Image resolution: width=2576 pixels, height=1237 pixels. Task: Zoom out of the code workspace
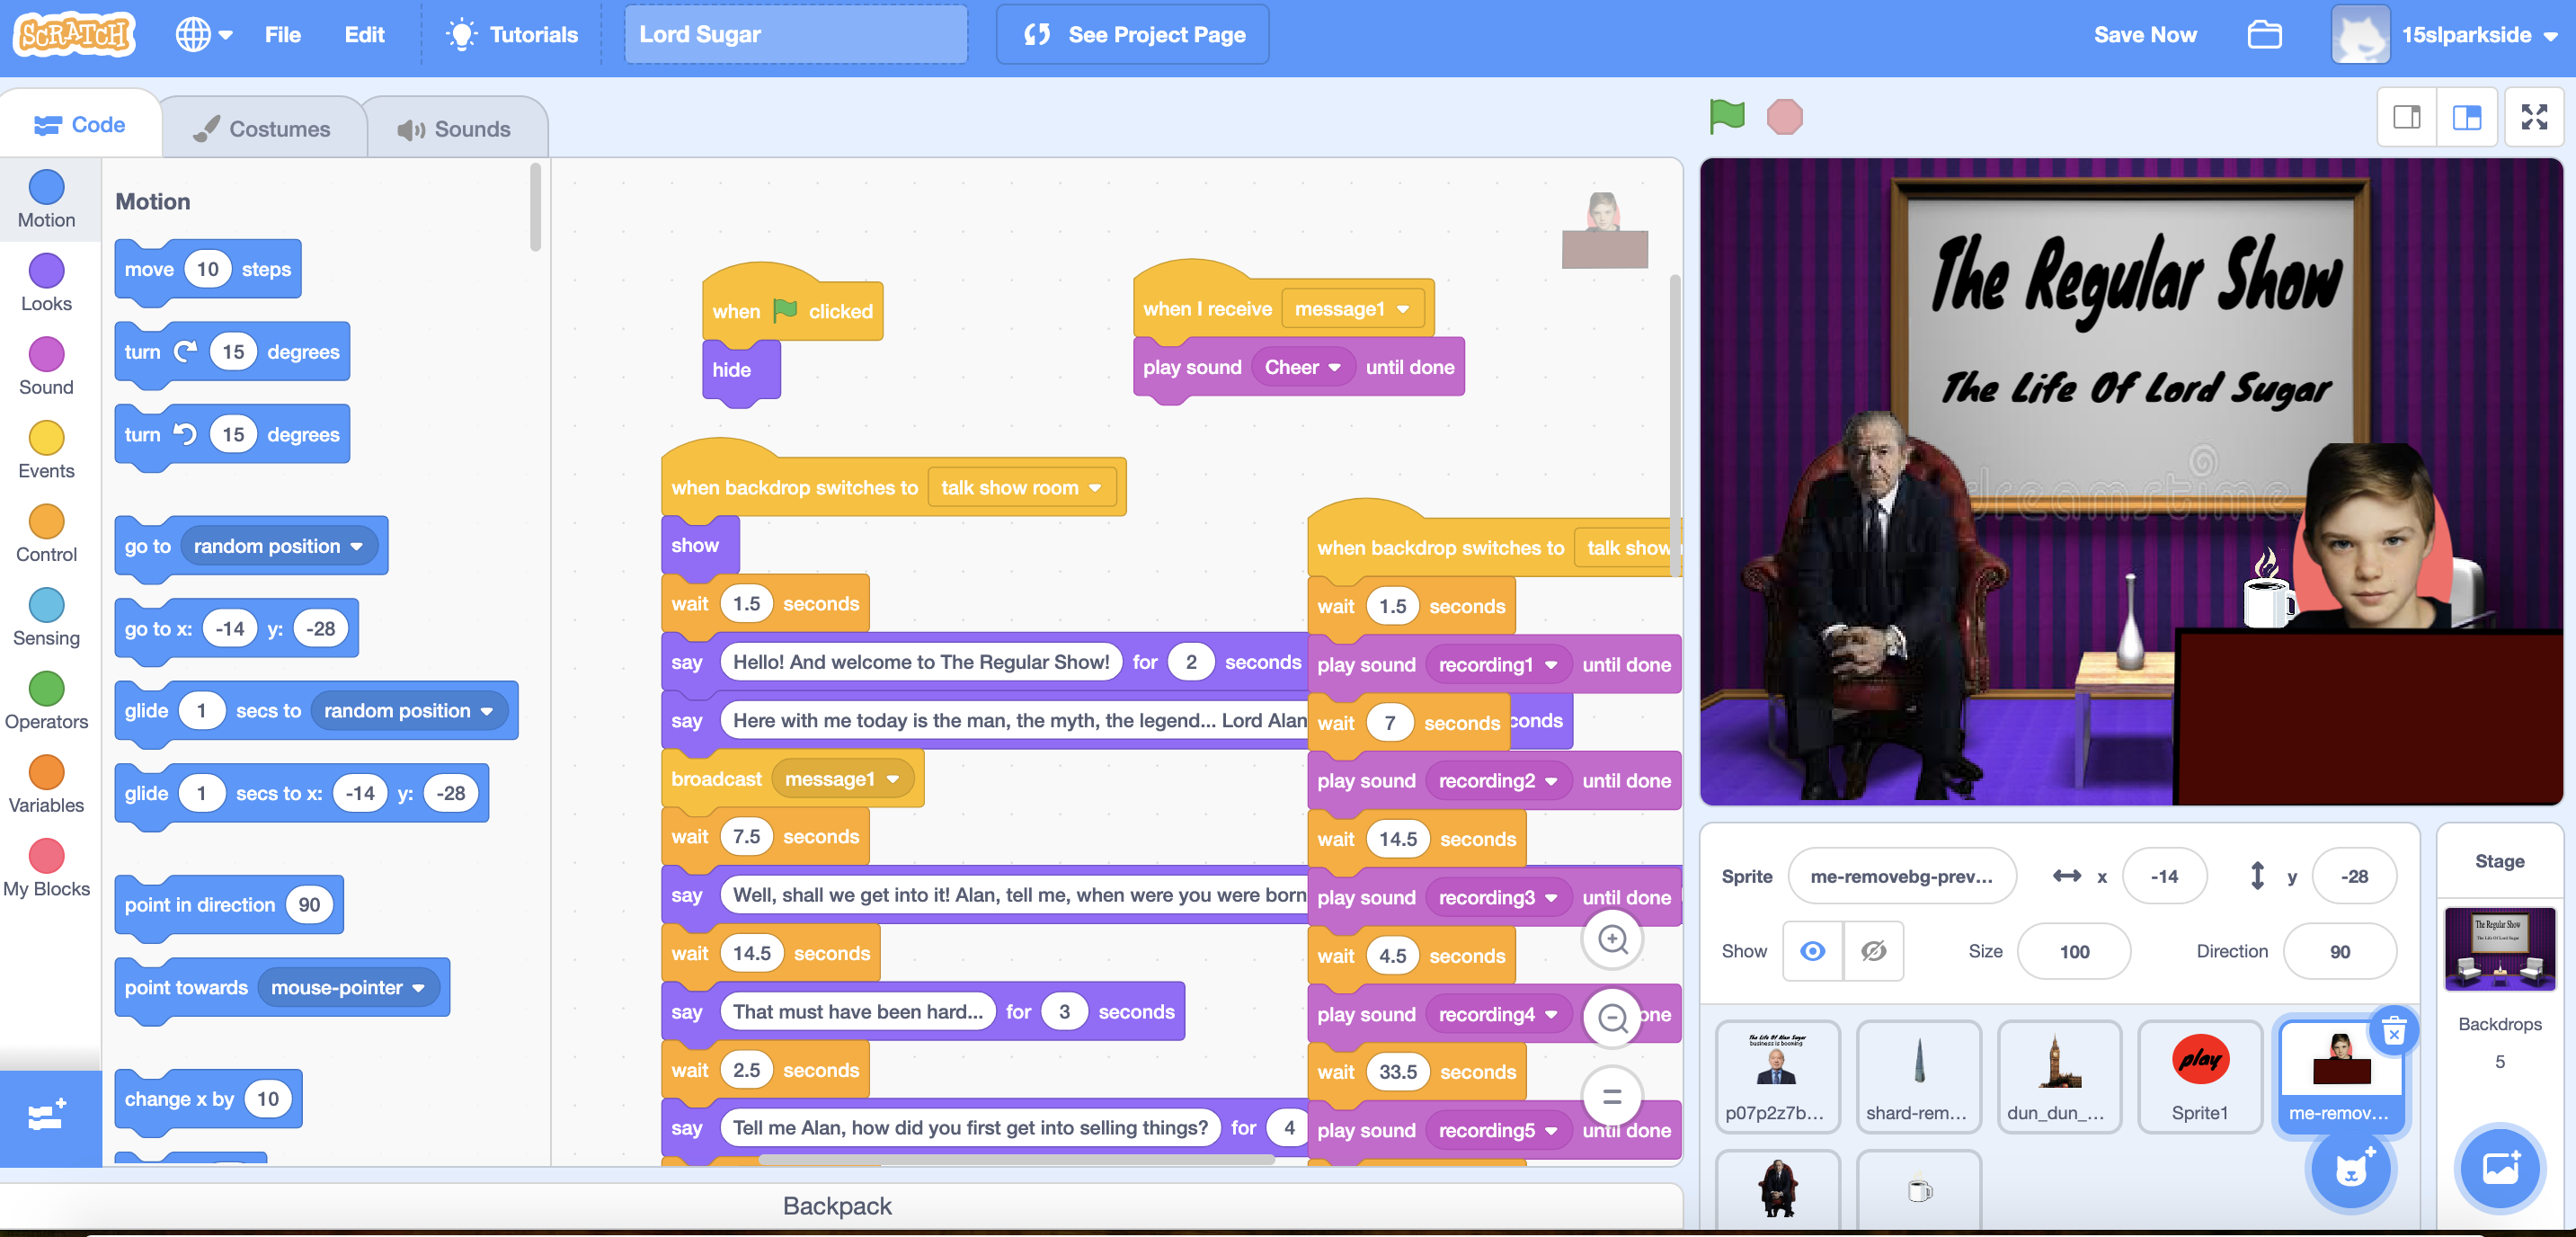1612,1018
